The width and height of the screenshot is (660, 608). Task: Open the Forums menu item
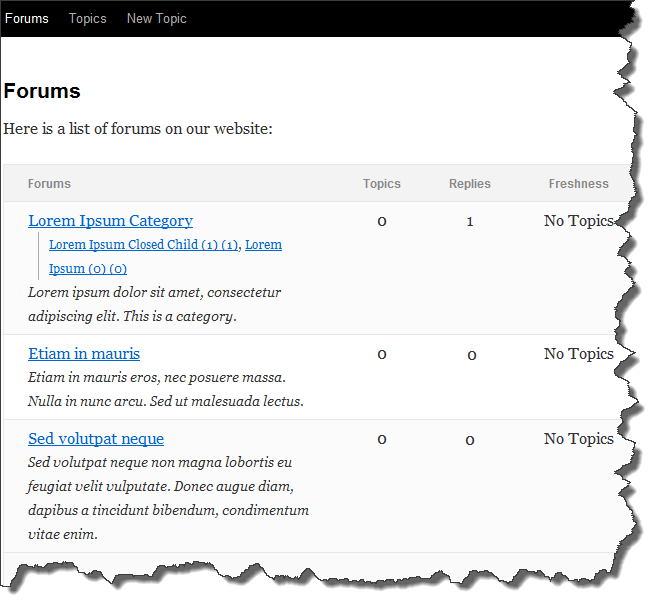point(27,19)
